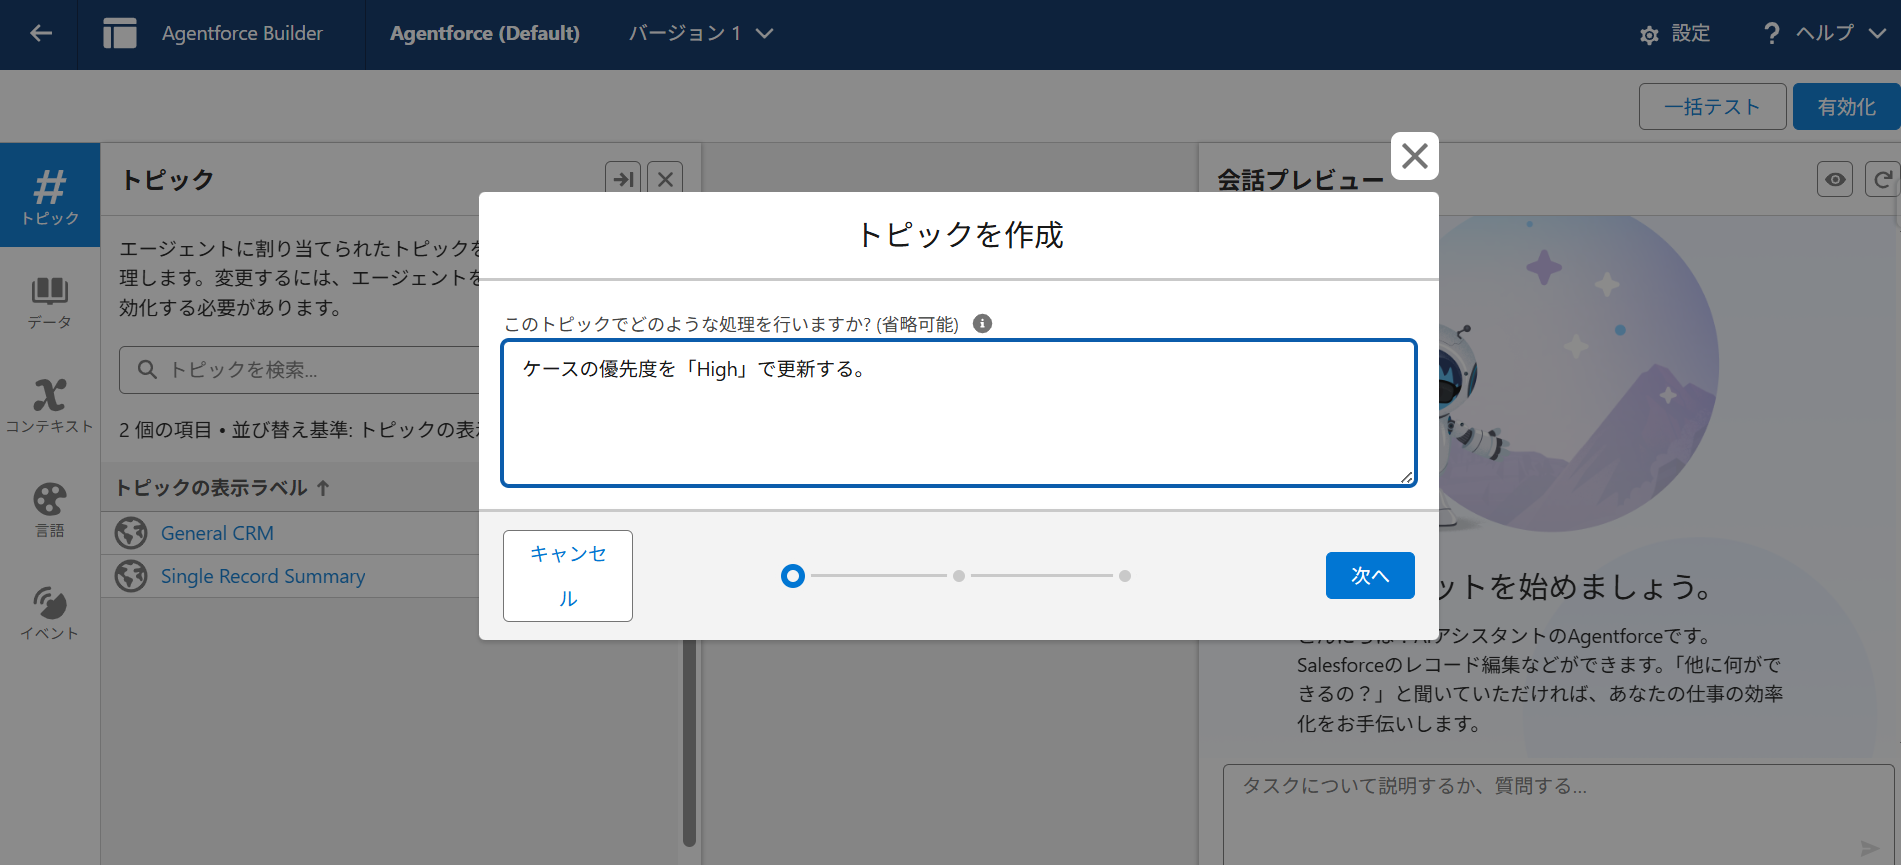
Task: Click the Single Record Summary globe icon
Action: pos(131,576)
